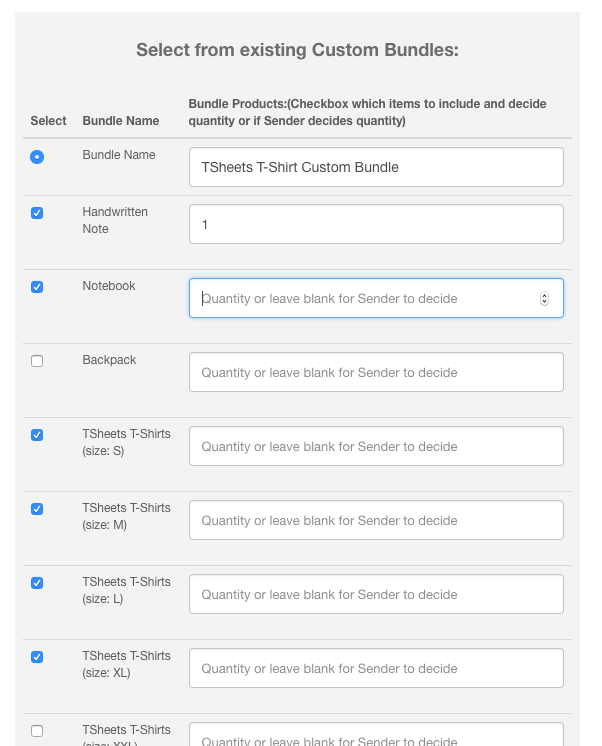Click the Handwritten Note quantity field
This screenshot has width=602, height=746.
375,225
